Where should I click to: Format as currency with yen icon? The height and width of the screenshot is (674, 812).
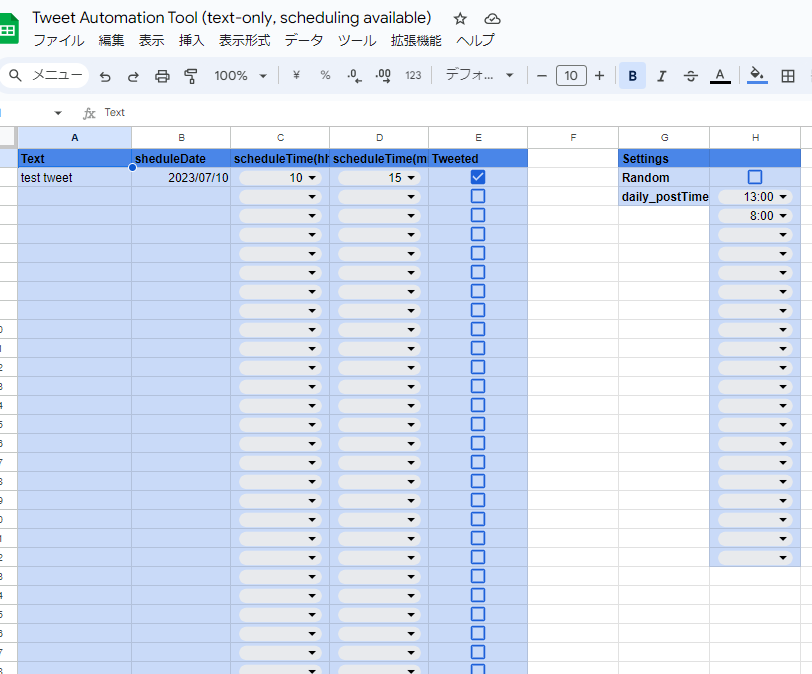[296, 76]
